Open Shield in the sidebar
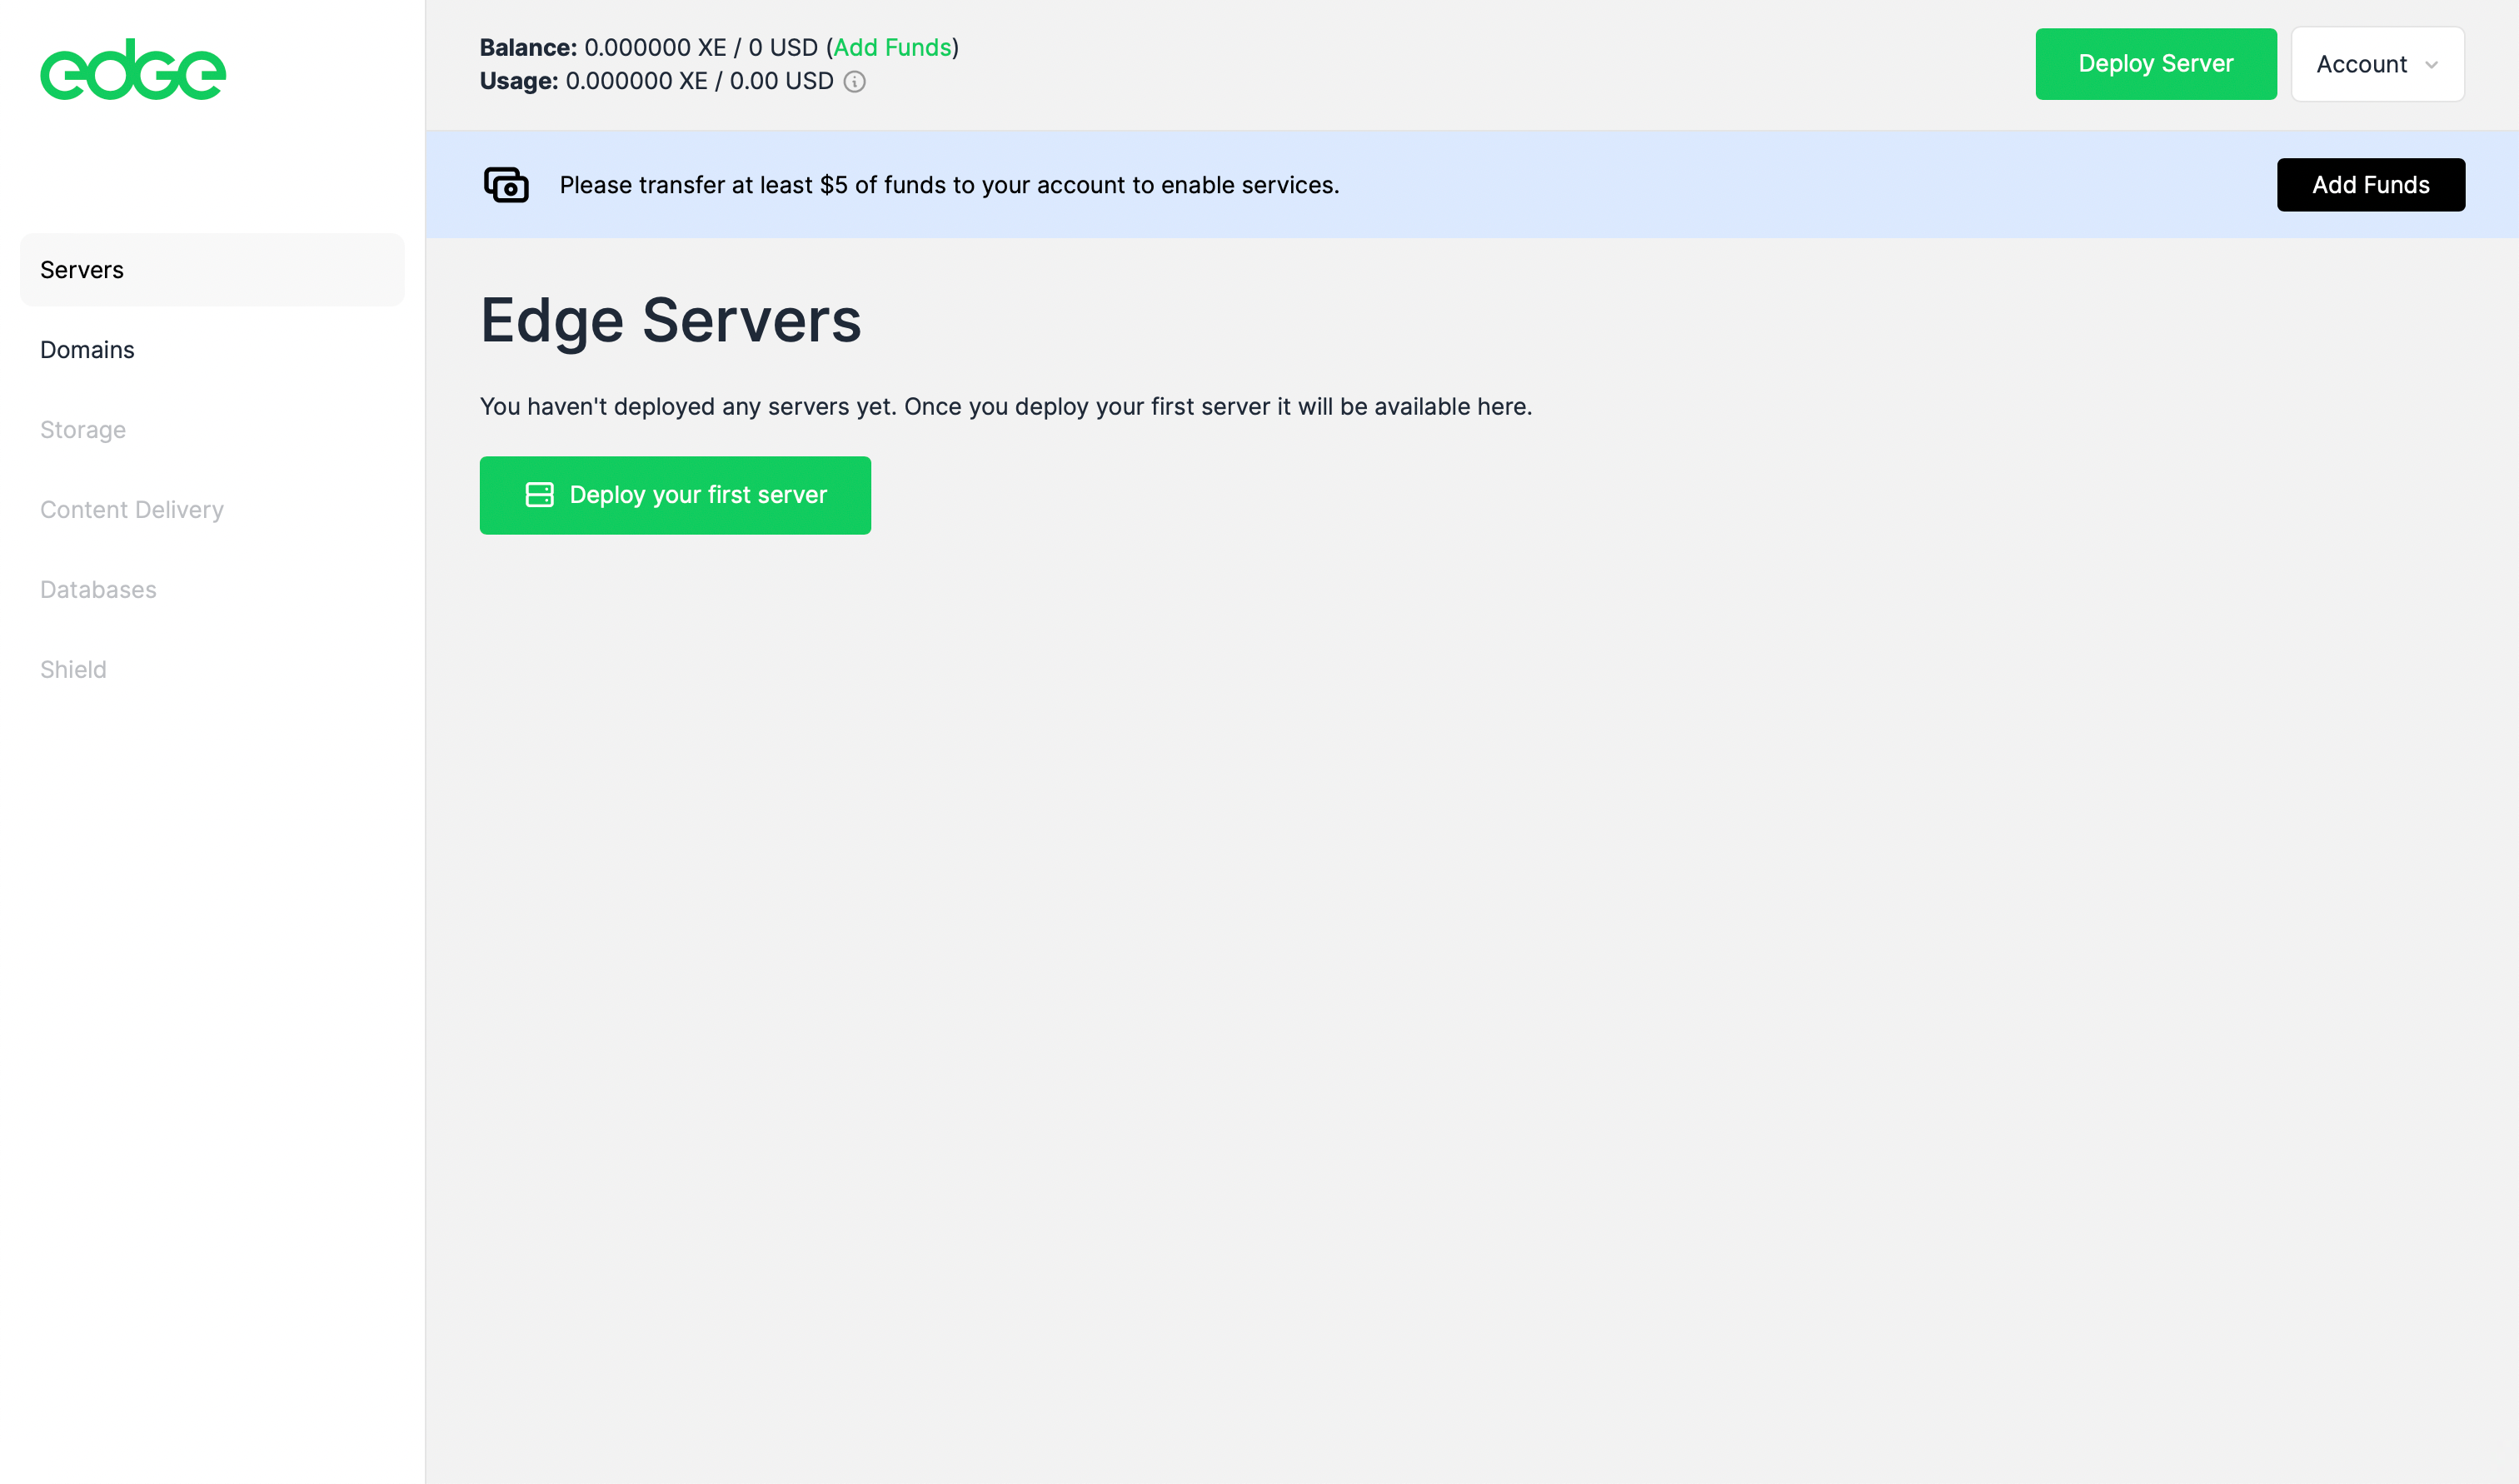This screenshot has width=2519, height=1484. (x=73, y=670)
